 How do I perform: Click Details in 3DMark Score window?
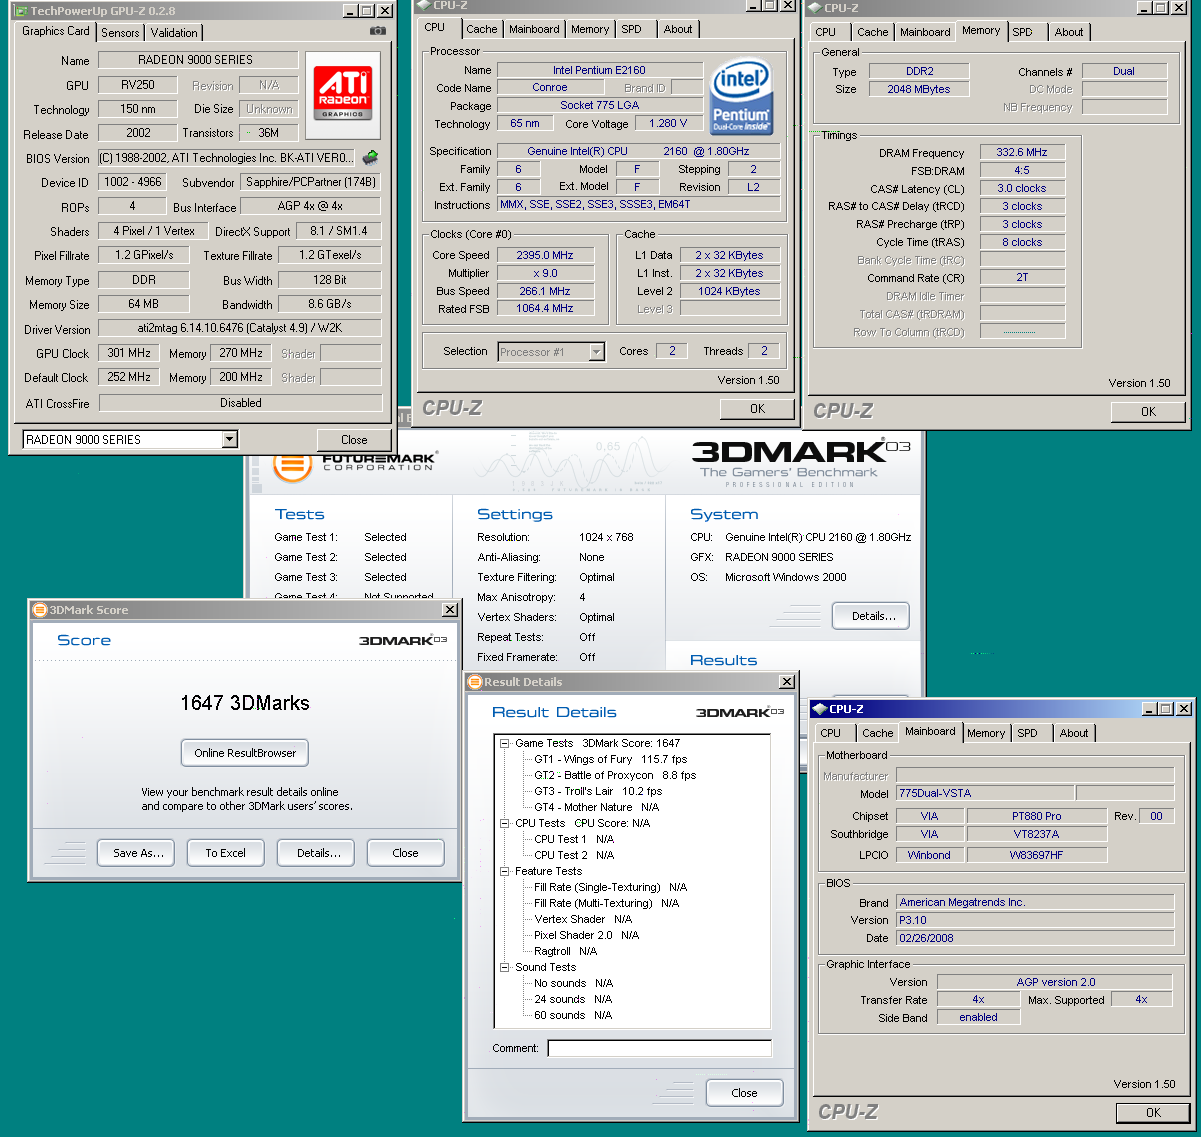[318, 853]
